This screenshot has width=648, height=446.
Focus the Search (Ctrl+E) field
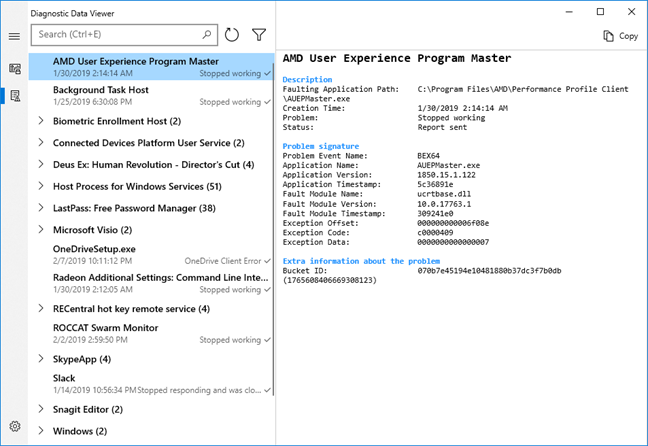coord(124,35)
